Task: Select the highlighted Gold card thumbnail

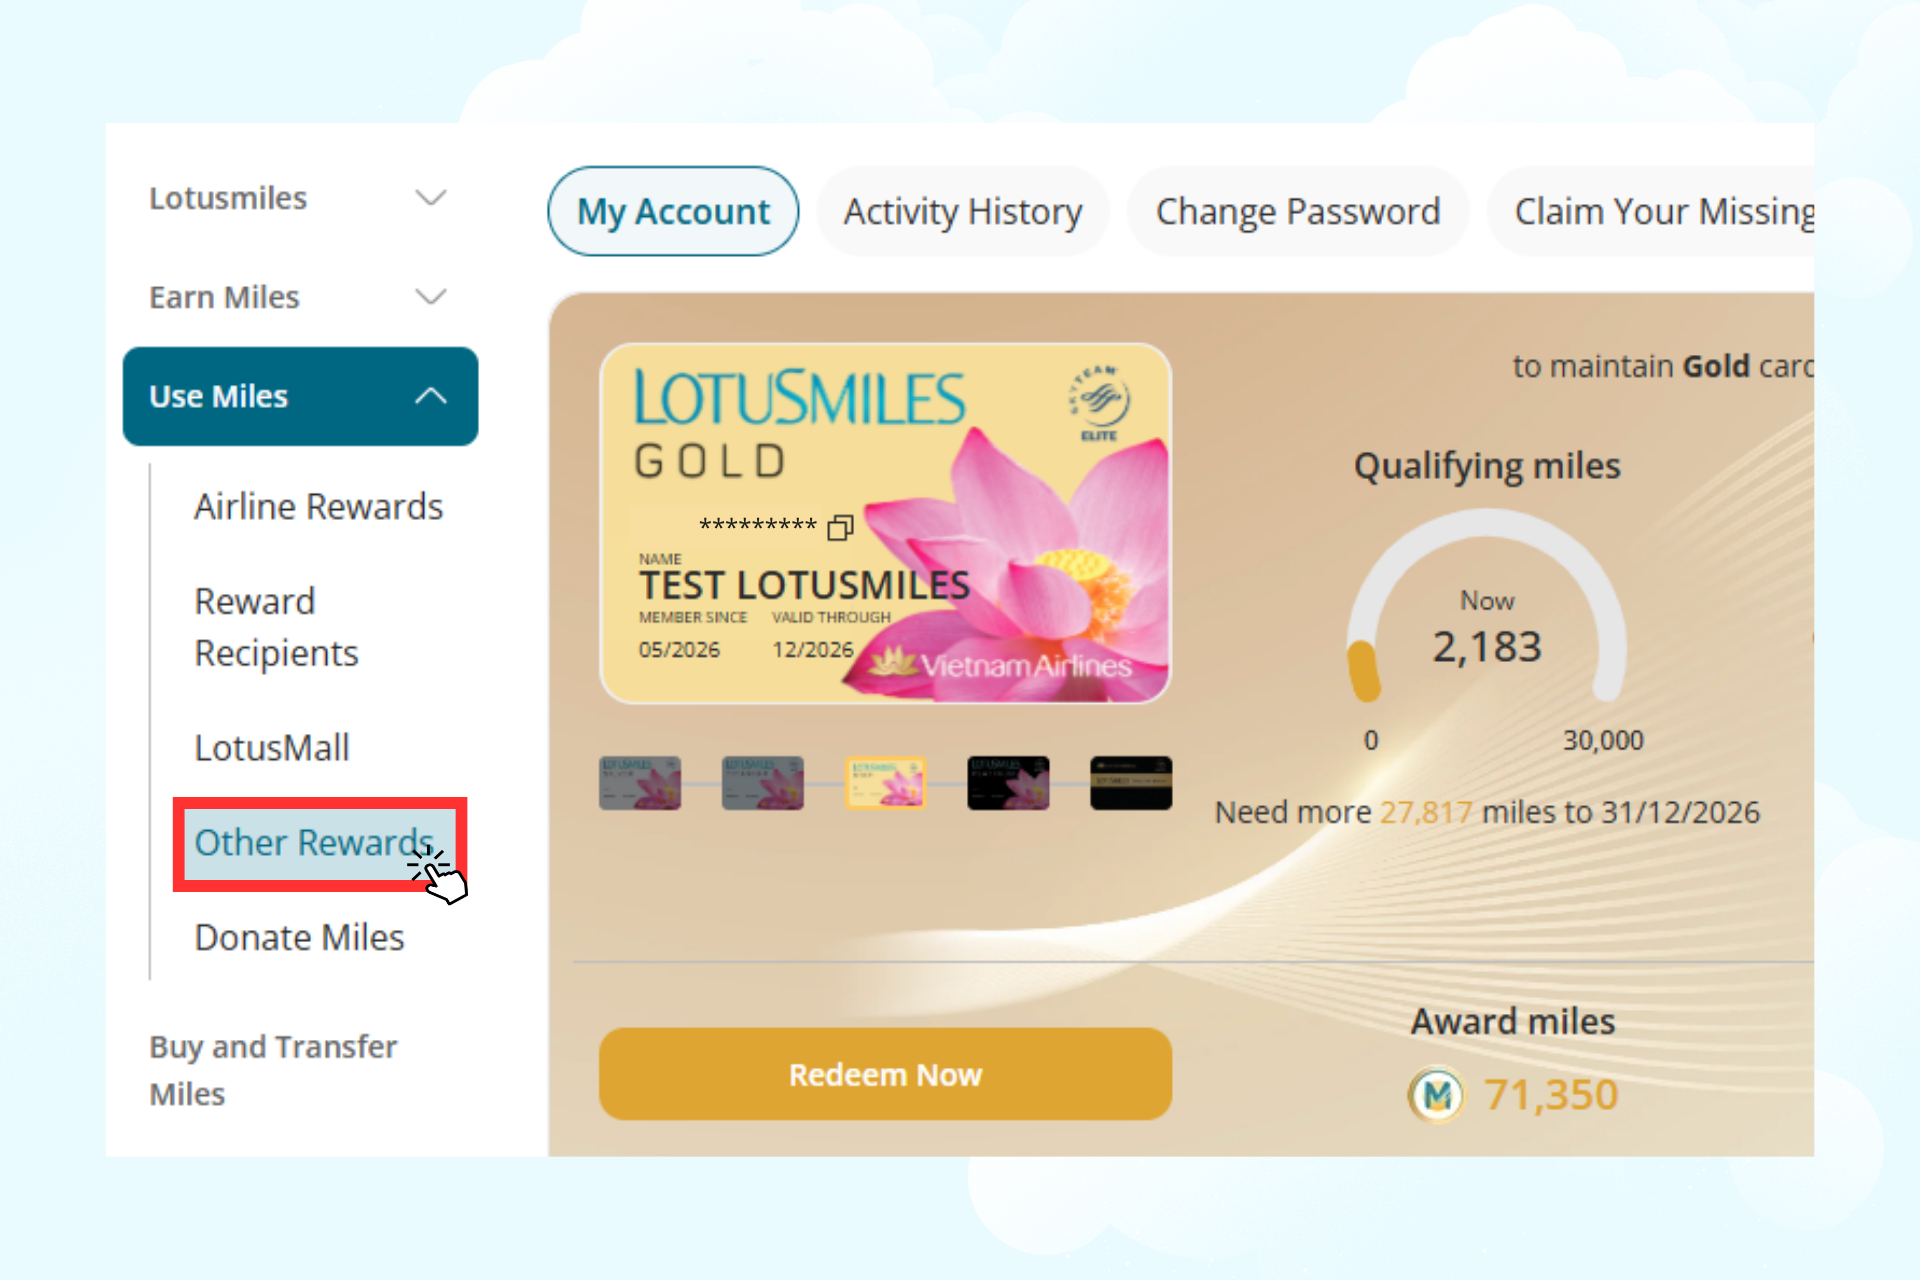Action: [x=886, y=782]
